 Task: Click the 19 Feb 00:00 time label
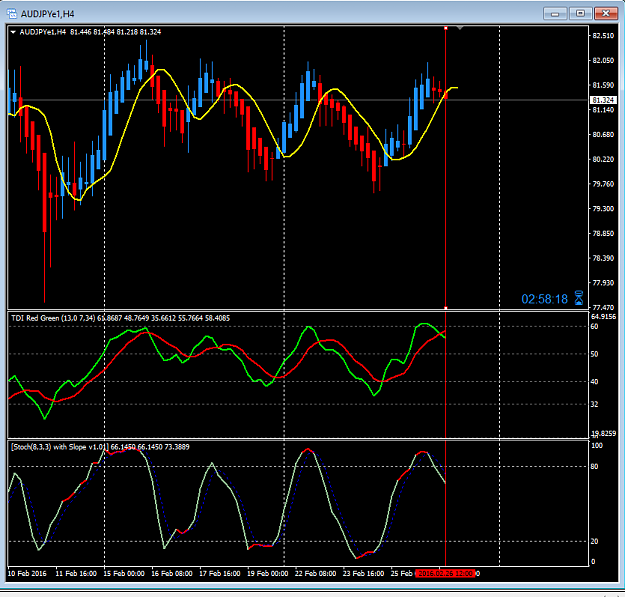(x=267, y=573)
